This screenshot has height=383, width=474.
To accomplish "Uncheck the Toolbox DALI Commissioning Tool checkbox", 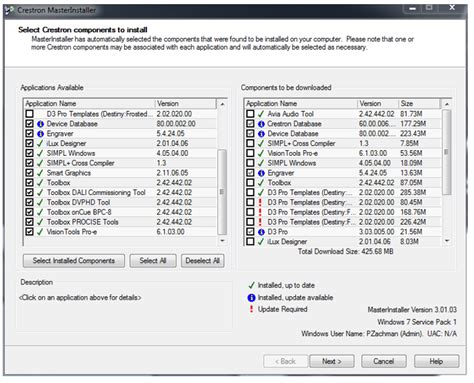I will pos(29,193).
